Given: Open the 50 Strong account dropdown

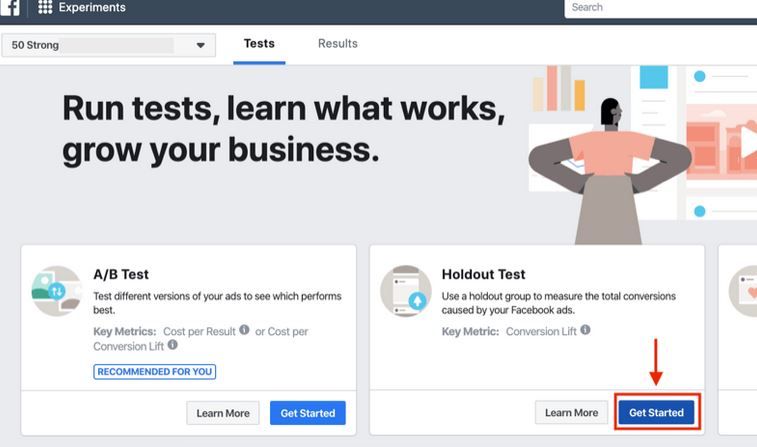Looking at the screenshot, I should (109, 45).
